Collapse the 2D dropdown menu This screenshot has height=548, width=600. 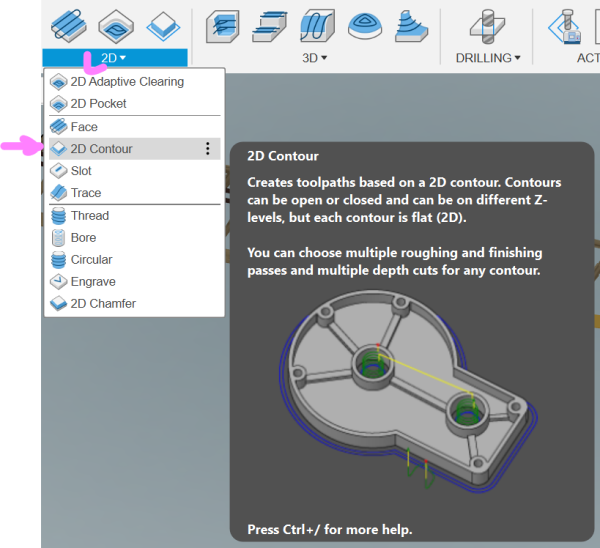click(x=114, y=58)
